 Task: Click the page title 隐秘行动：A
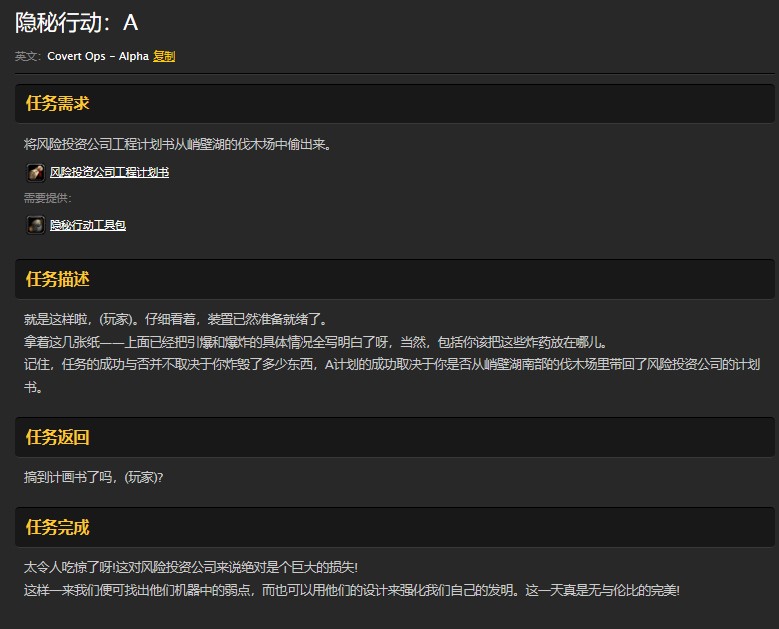click(77, 23)
